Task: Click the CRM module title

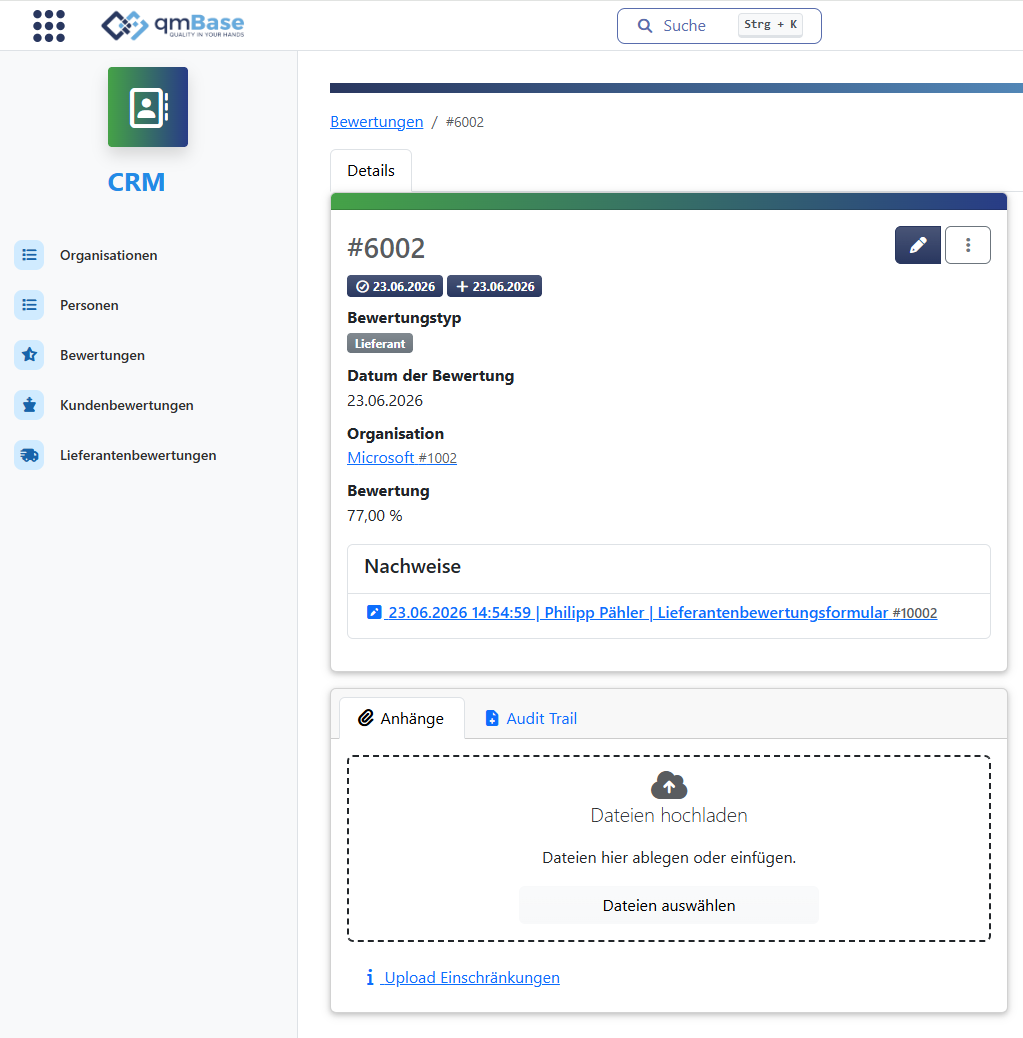Action: pyautogui.click(x=136, y=182)
